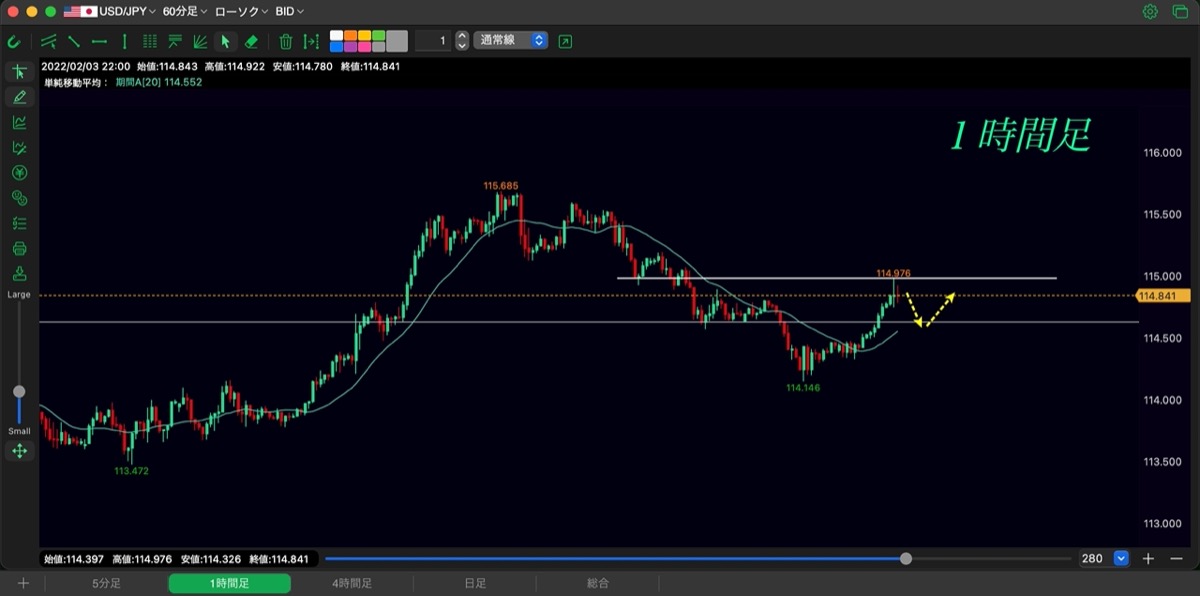Click the pop-out window icon in toolbar
The image size is (1200, 596).
tap(566, 41)
